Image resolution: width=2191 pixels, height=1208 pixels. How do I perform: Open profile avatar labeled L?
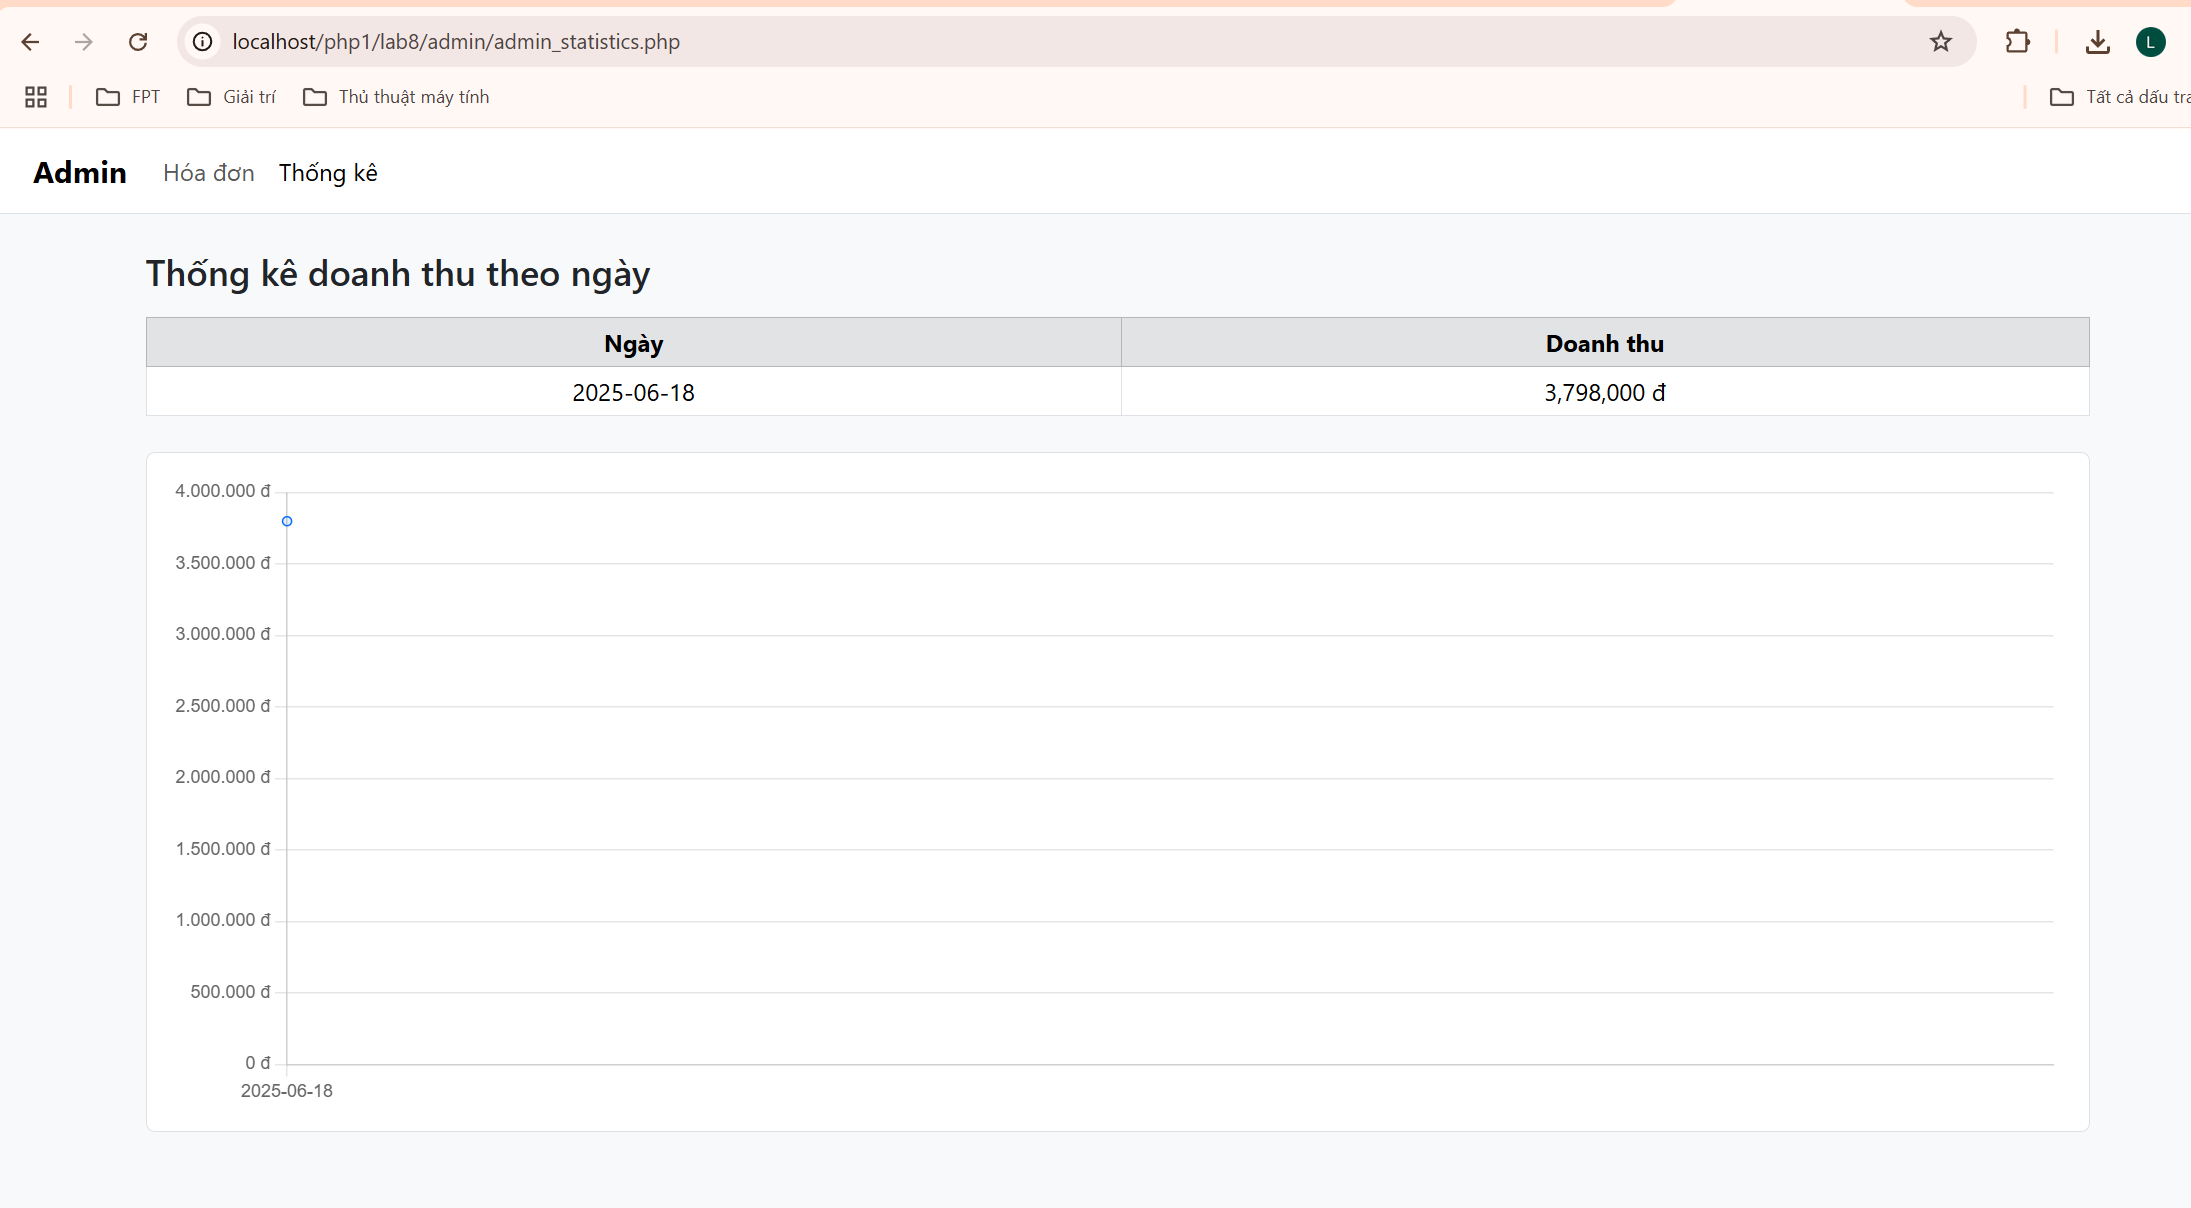click(x=2151, y=42)
